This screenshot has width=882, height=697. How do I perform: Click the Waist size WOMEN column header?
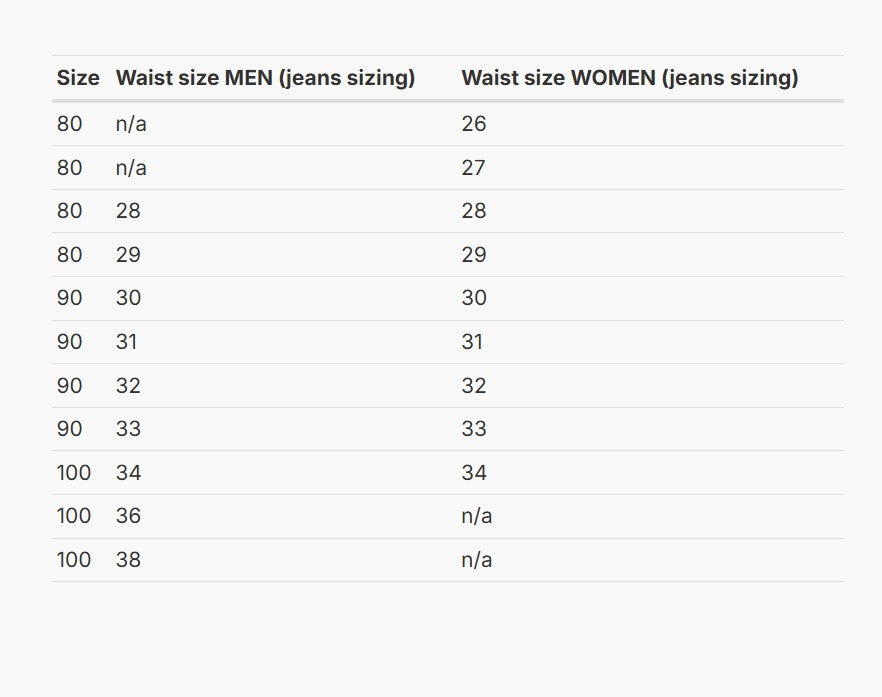pos(630,78)
